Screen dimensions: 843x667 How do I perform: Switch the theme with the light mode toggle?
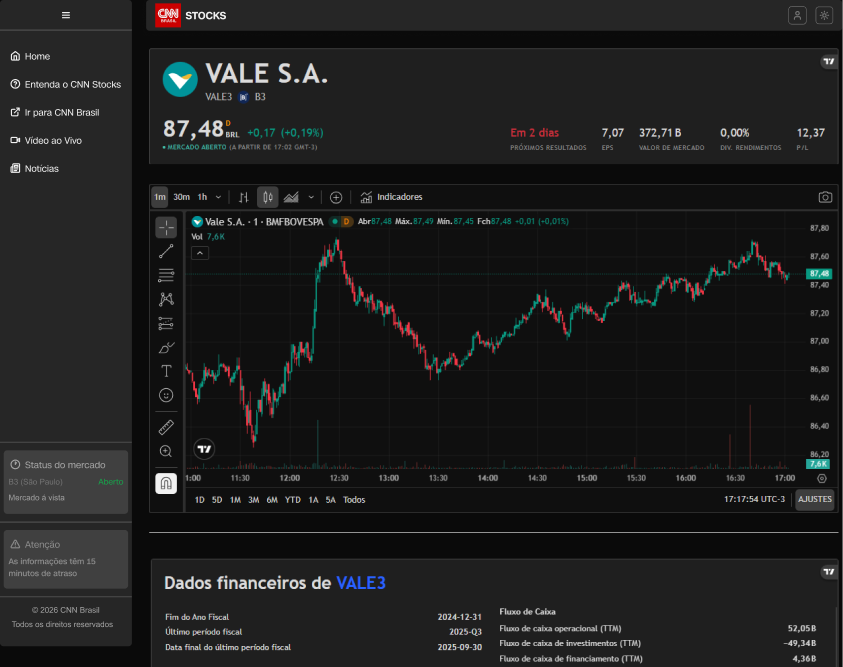coord(824,15)
